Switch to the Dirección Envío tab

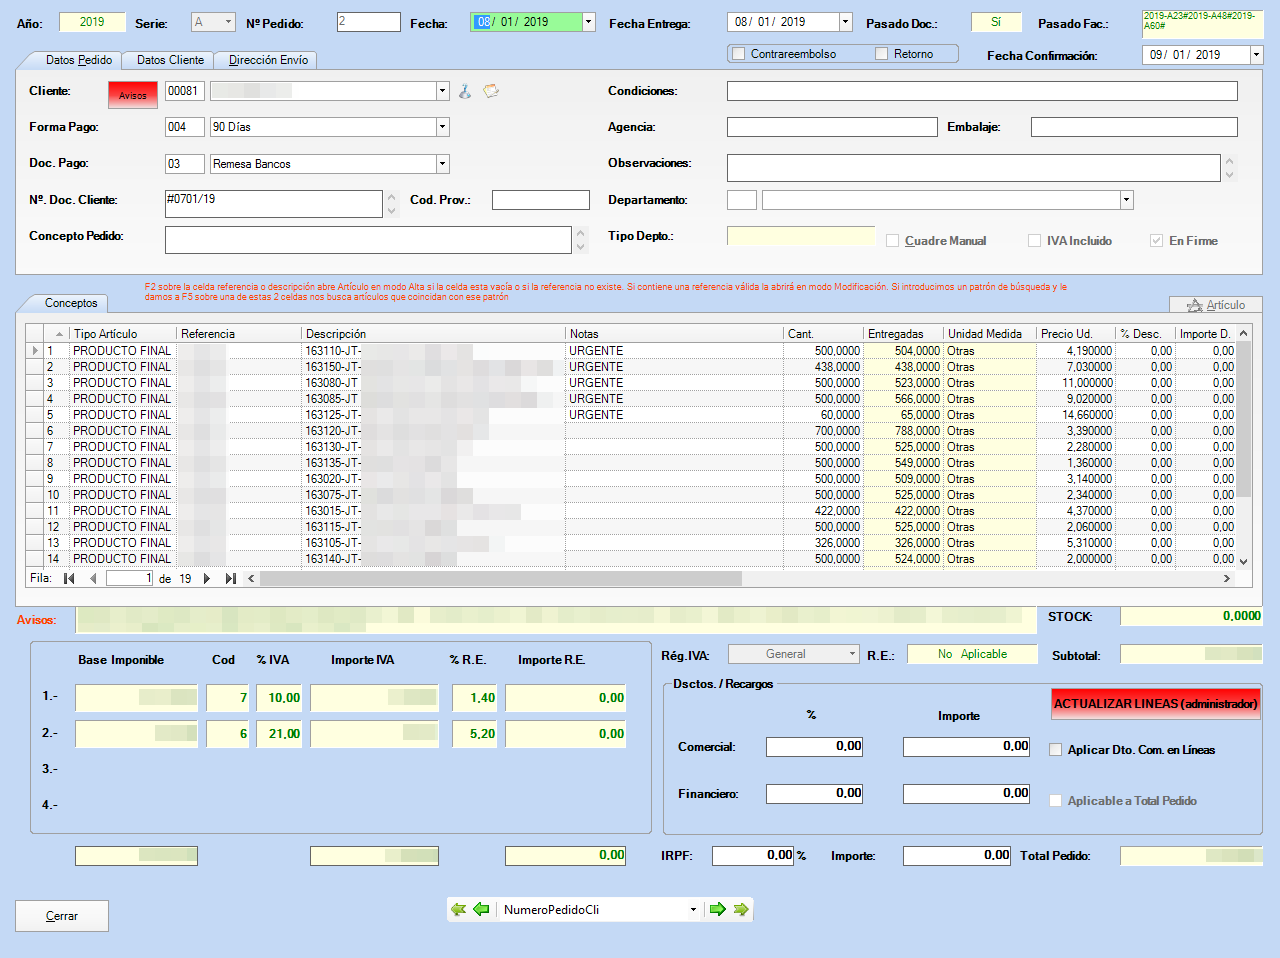[x=268, y=60]
